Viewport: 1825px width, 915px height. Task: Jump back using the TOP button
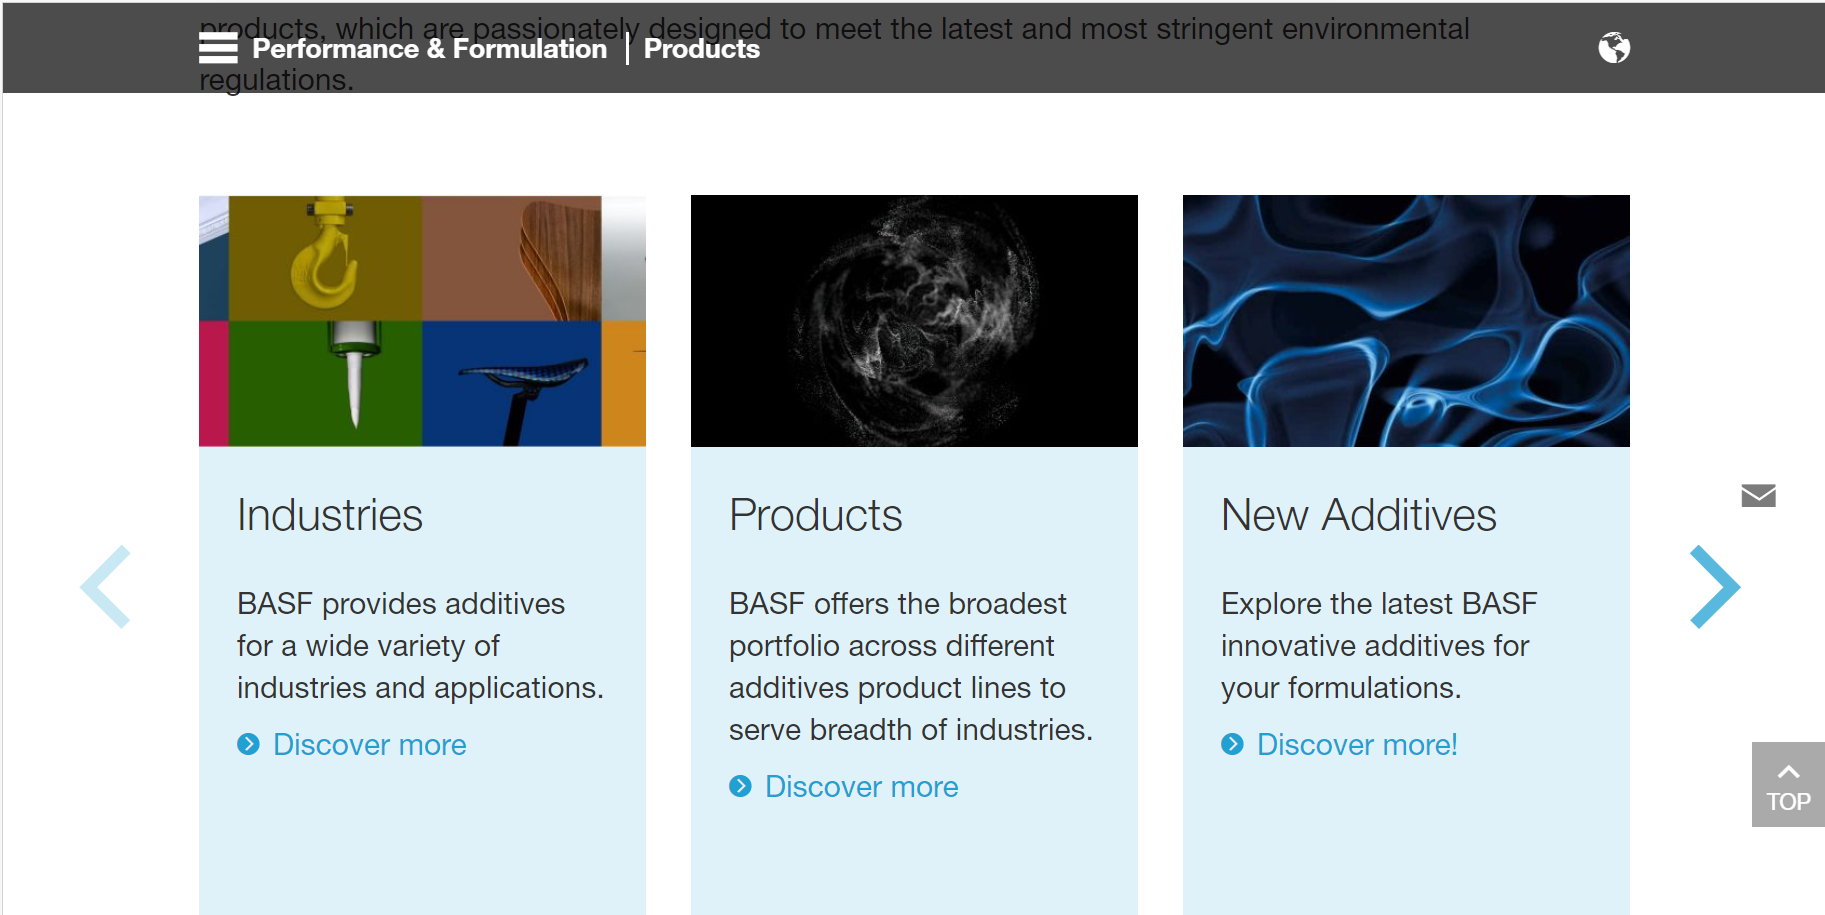click(x=1788, y=784)
